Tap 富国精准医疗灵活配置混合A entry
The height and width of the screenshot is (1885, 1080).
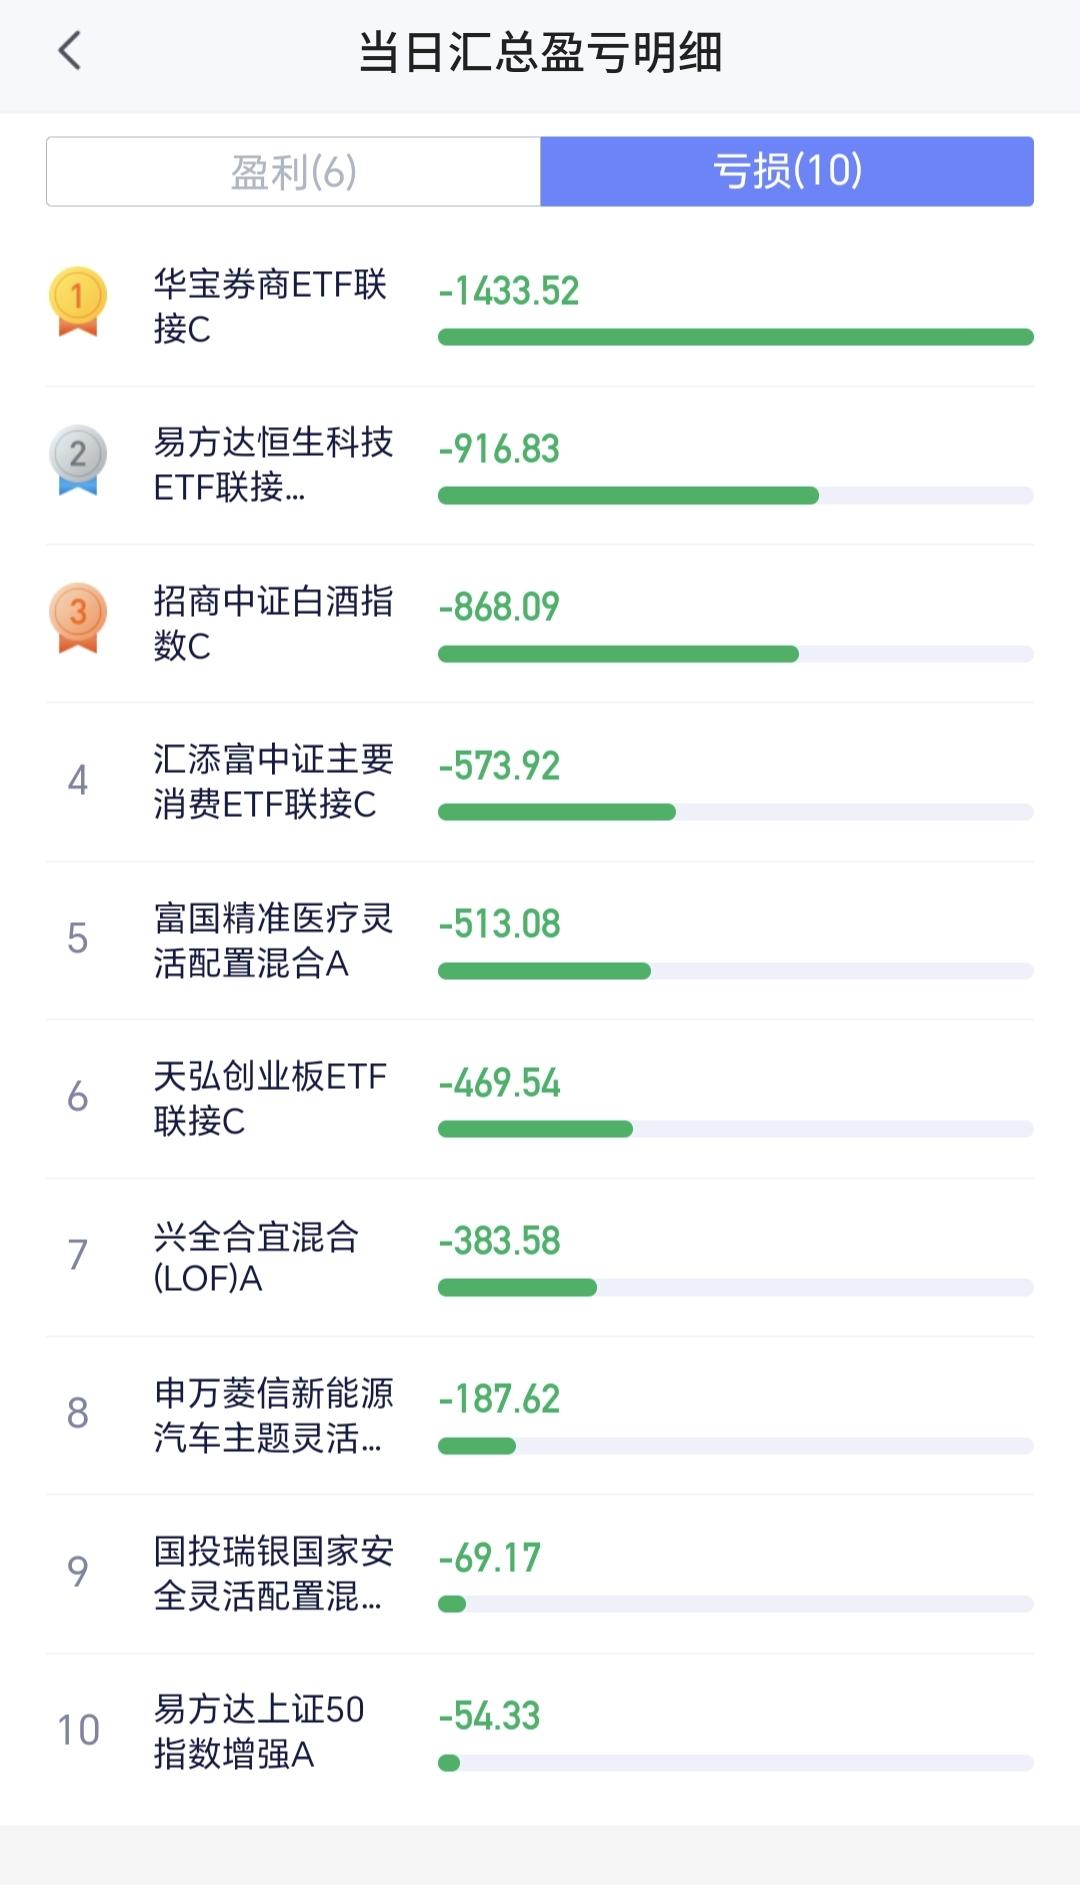[540, 940]
